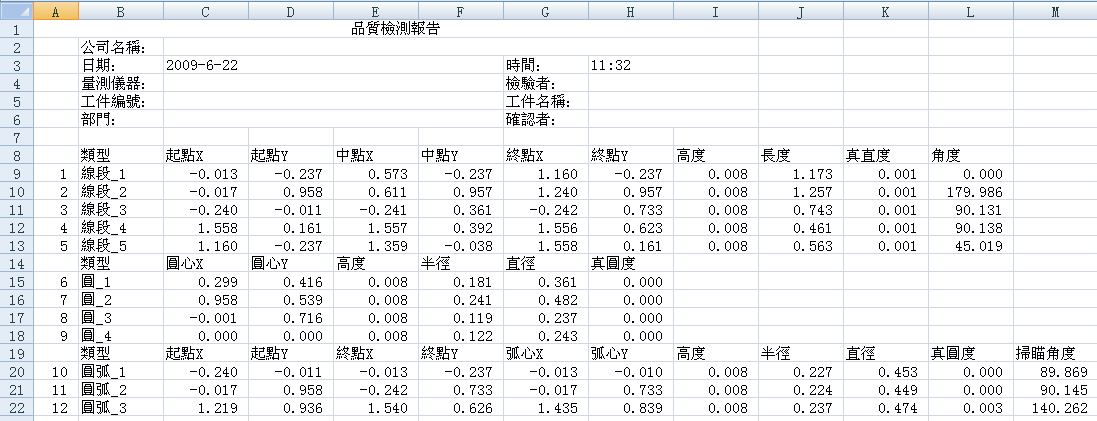The image size is (1097, 421).
Task: Click the column M header
Action: [1055, 10]
